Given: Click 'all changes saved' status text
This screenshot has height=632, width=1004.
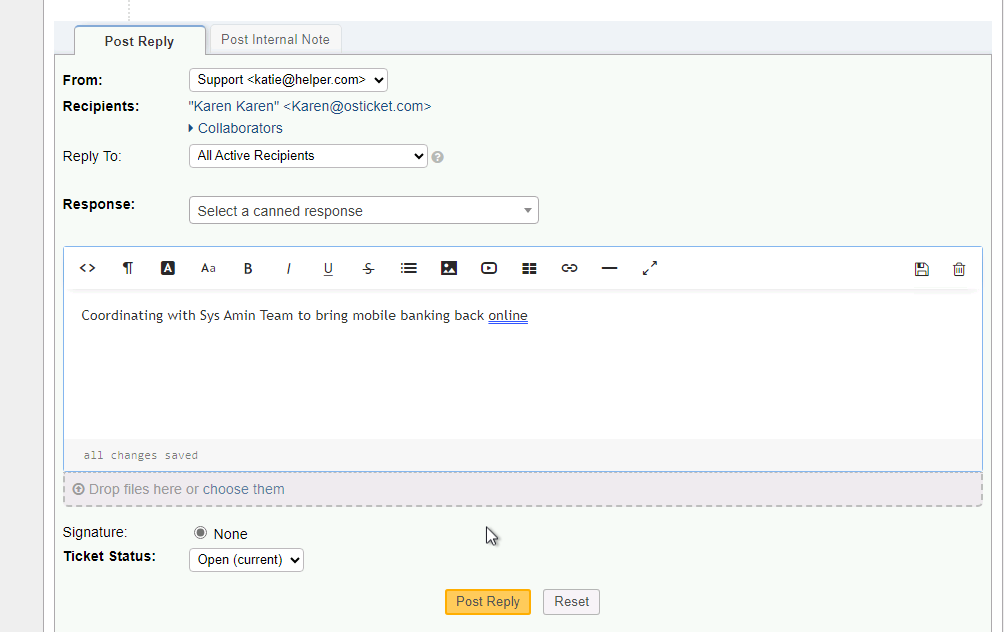Looking at the screenshot, I should click(140, 455).
